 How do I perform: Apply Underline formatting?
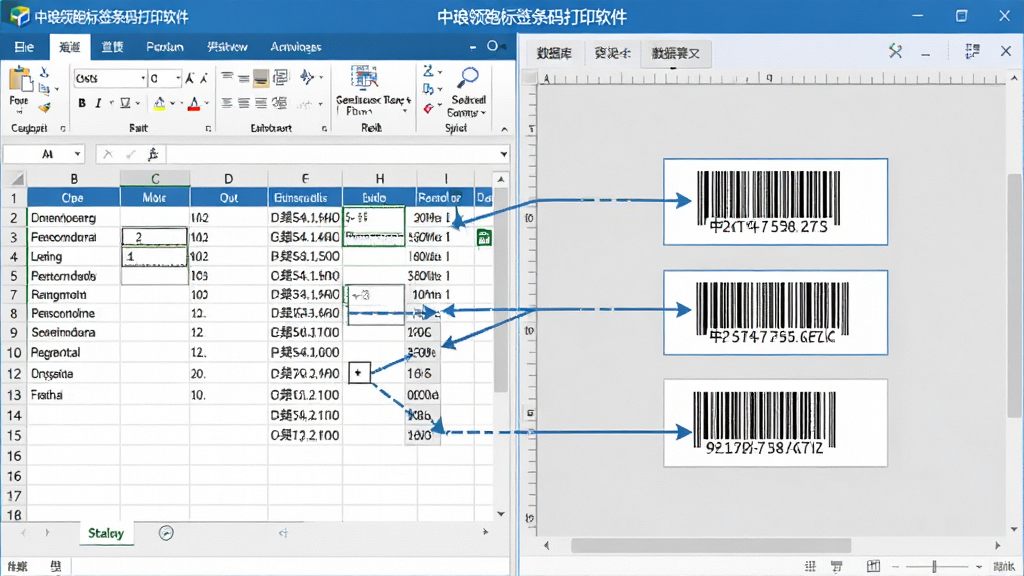tap(125, 103)
